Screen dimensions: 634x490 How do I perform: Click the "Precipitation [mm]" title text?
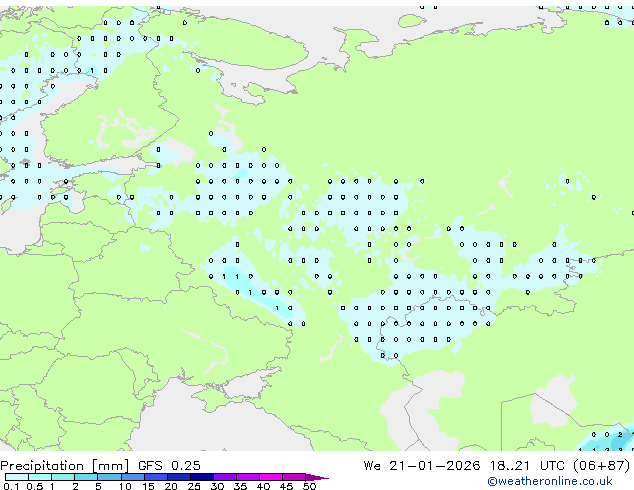pos(65,466)
